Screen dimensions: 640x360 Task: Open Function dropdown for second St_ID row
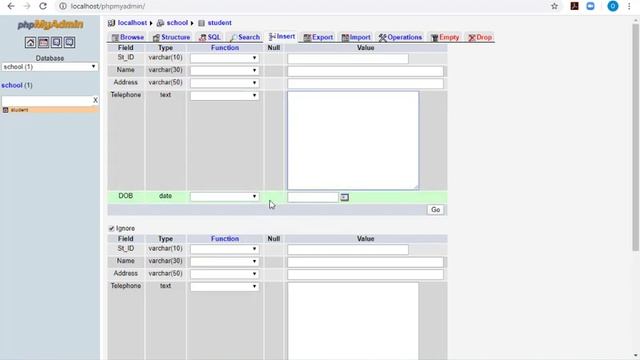pyautogui.click(x=224, y=249)
